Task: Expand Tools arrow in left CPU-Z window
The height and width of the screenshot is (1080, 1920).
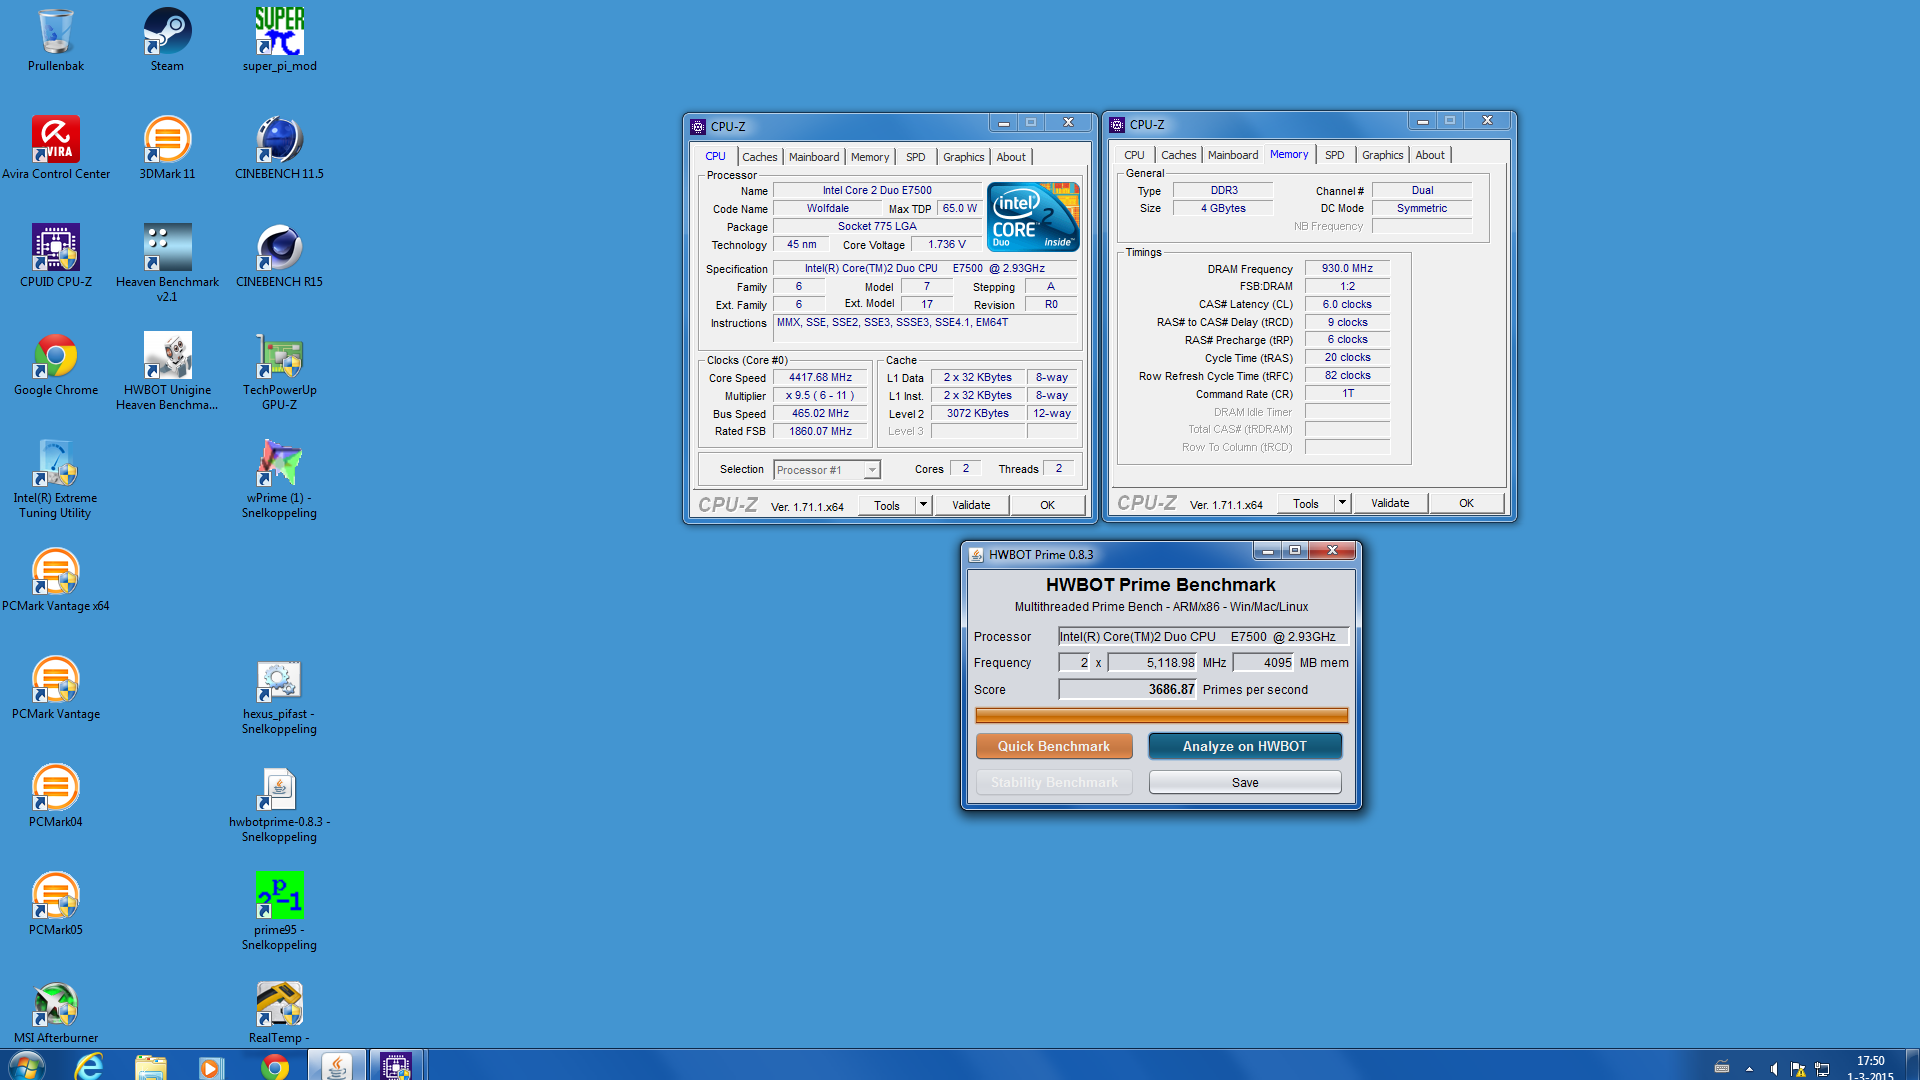Action: click(923, 505)
